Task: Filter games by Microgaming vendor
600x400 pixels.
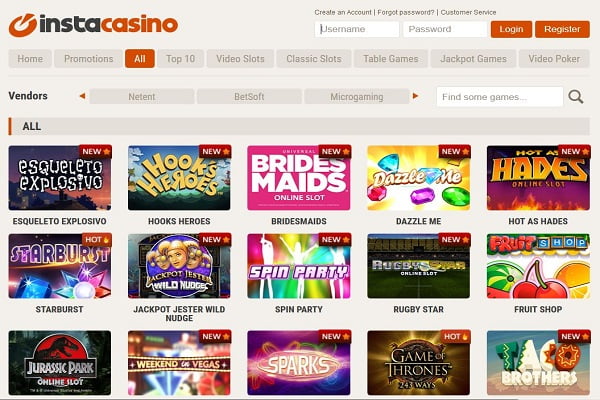Action: click(357, 96)
